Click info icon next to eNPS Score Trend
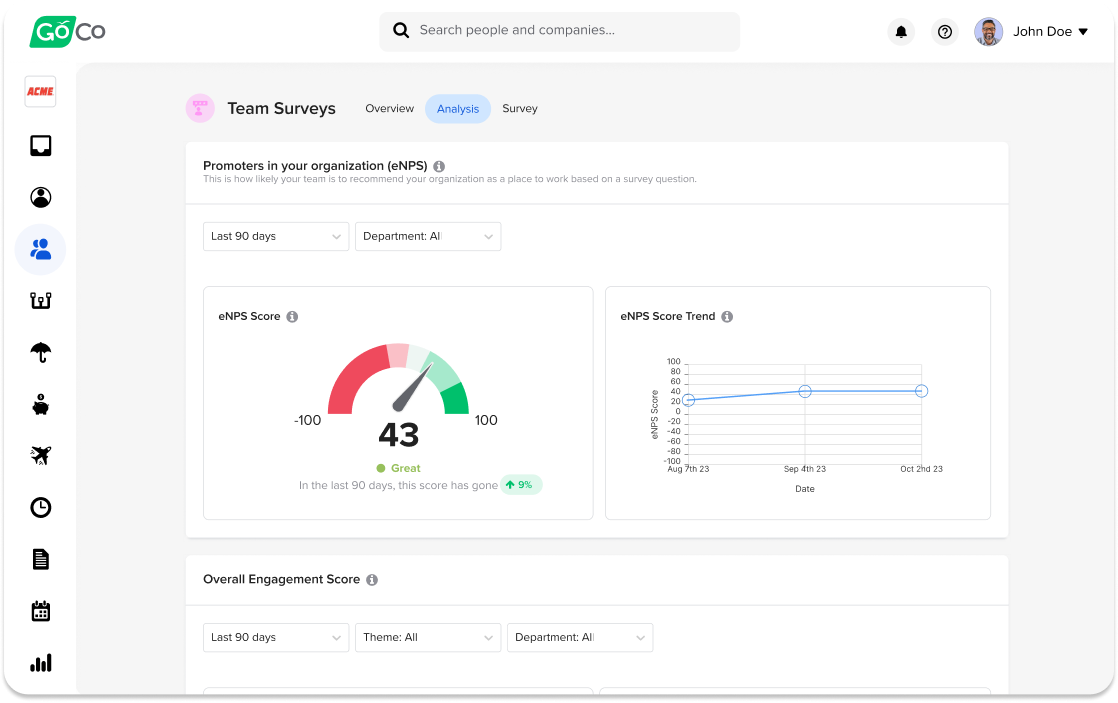Image resolution: width=1118 pixels, height=703 pixels. [x=727, y=317]
